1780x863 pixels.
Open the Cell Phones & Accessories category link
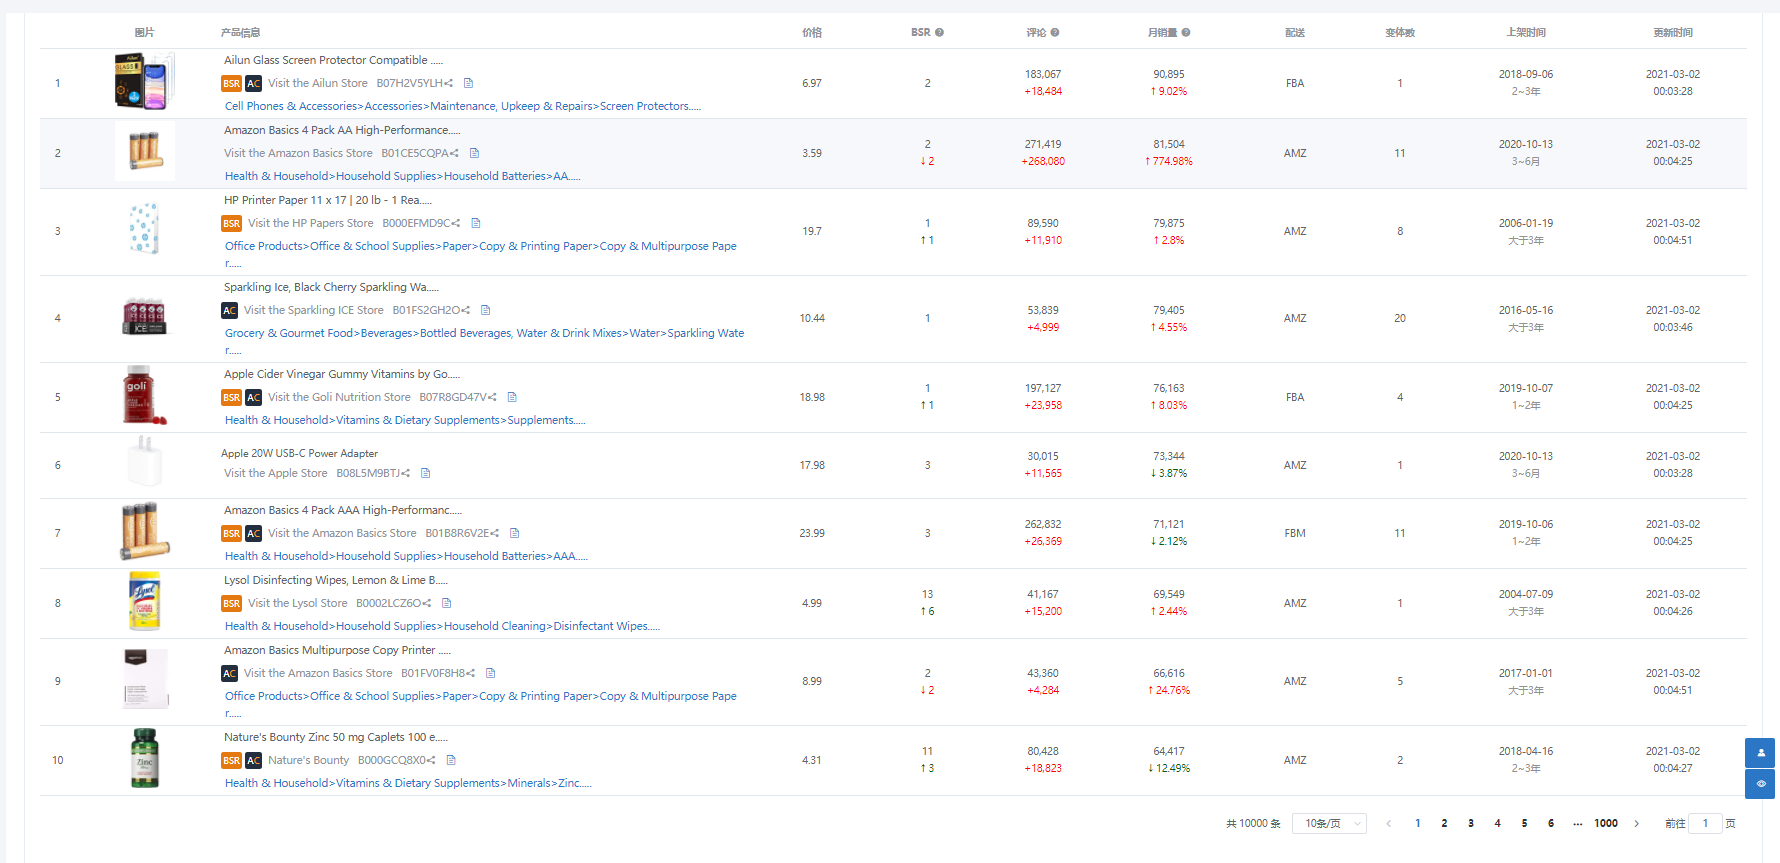(x=291, y=107)
